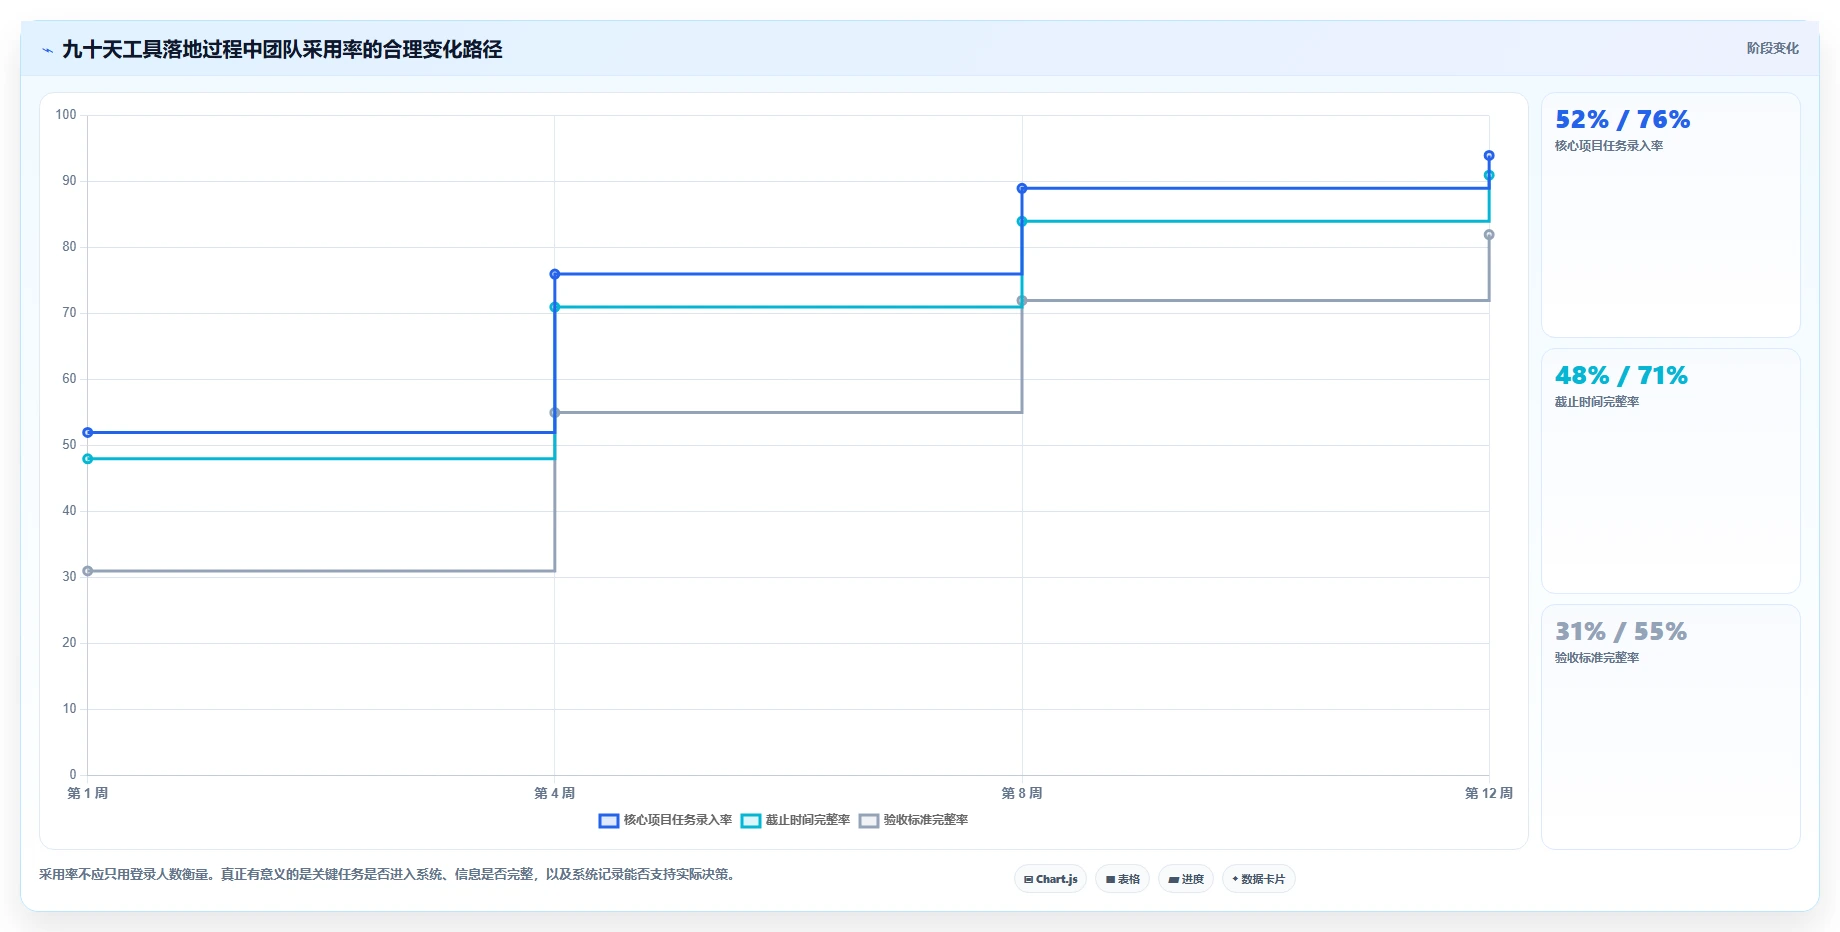This screenshot has width=1840, height=932.
Task: Click the 第 8 周 x-axis label
Action: 1022,793
